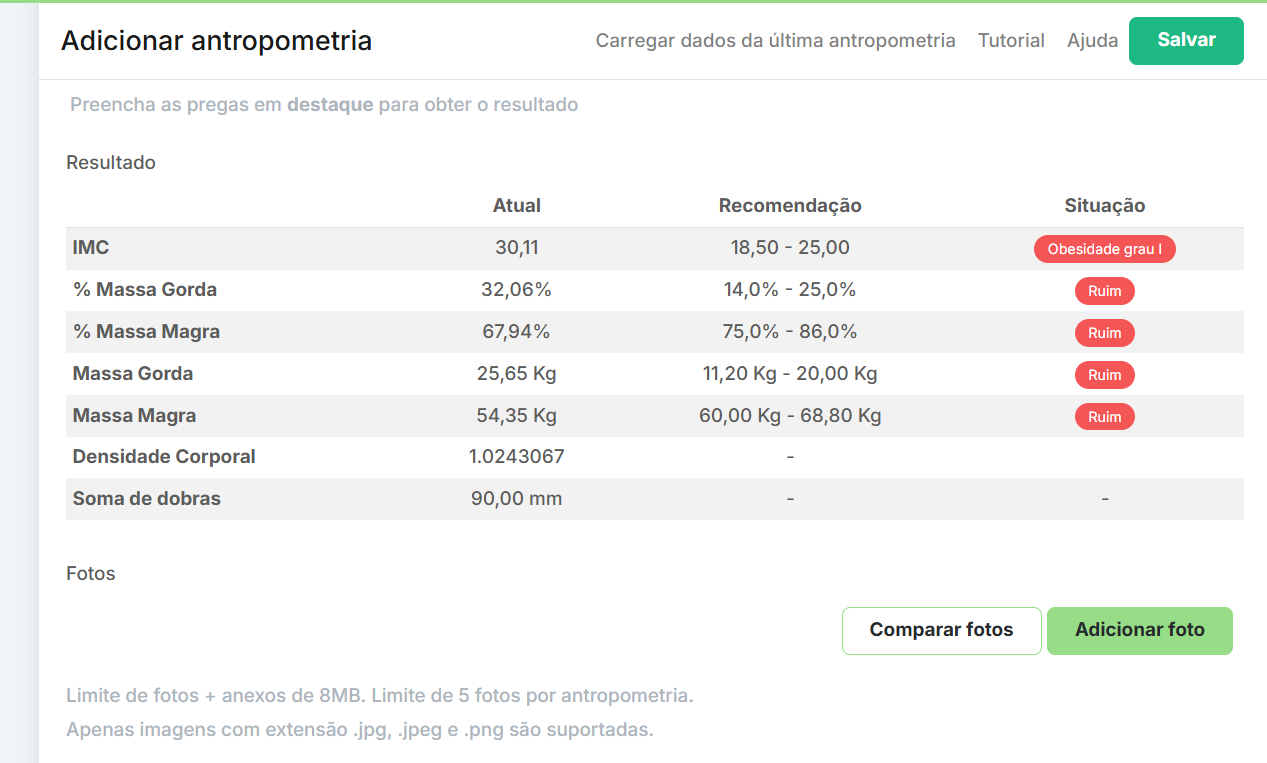Click the Fotos section heading
Viewport: 1267px width, 763px height.
(91, 574)
